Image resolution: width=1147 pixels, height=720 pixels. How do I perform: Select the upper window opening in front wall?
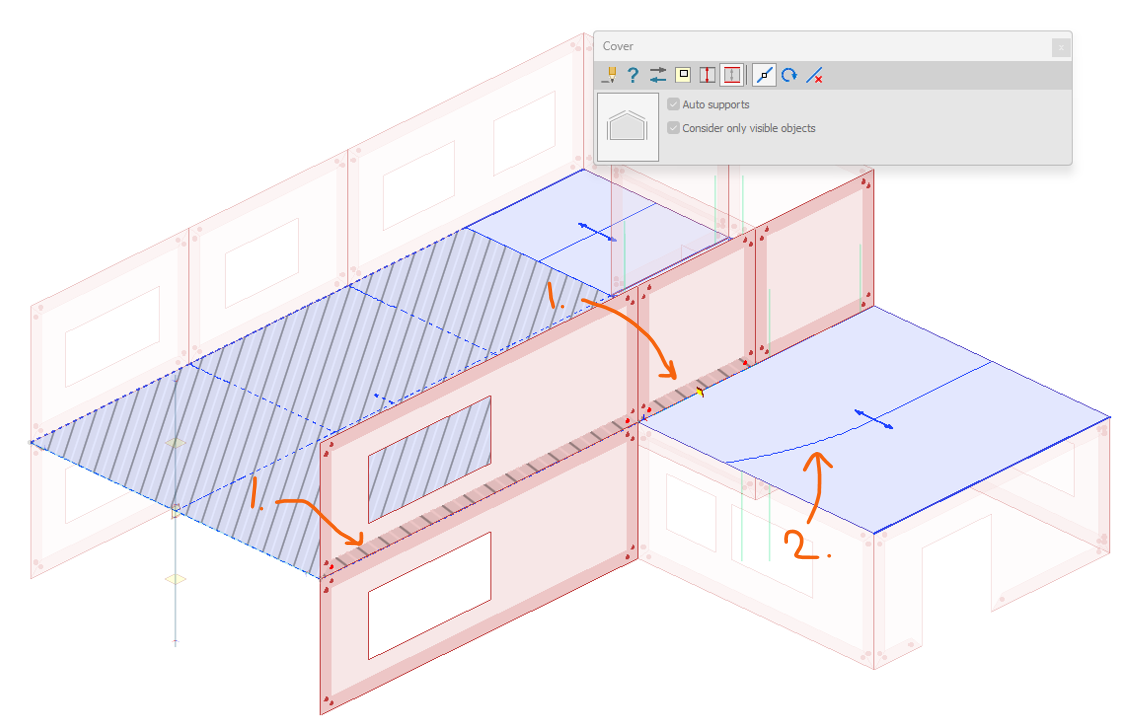click(429, 460)
